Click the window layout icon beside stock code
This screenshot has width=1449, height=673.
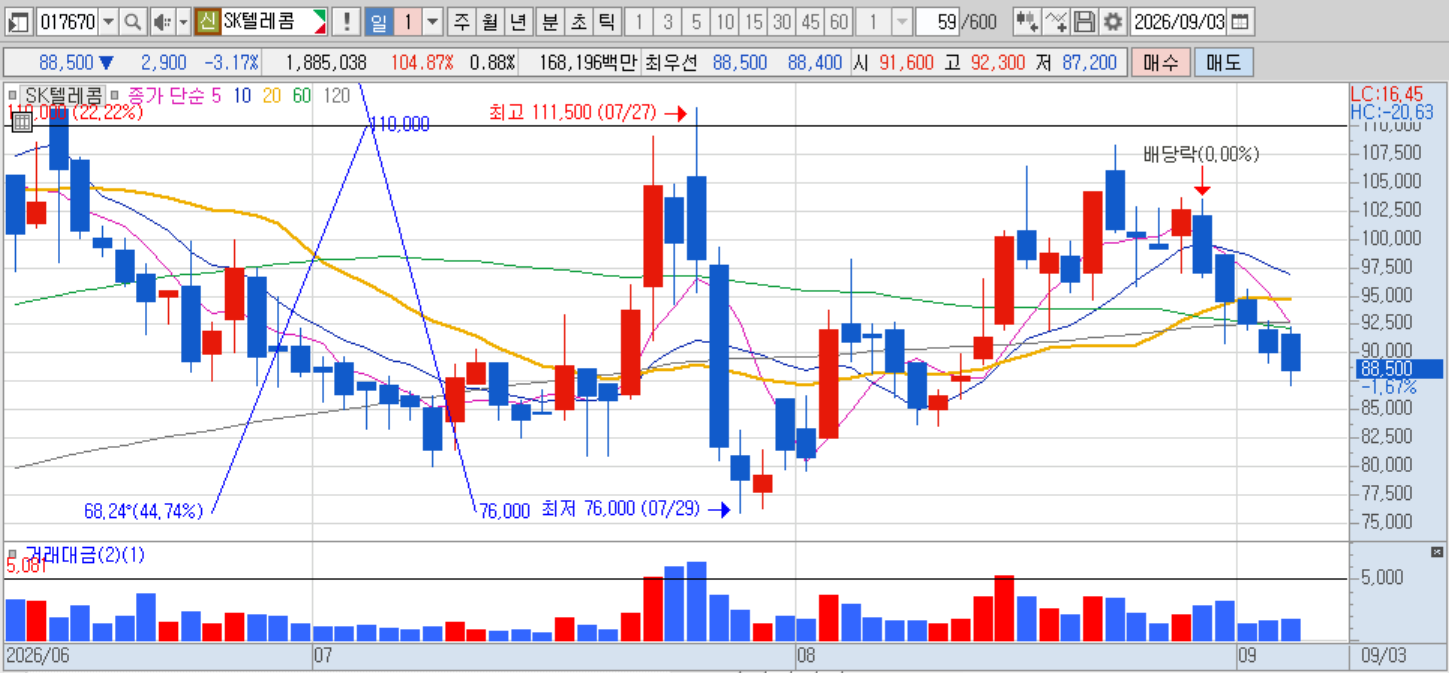click(19, 21)
